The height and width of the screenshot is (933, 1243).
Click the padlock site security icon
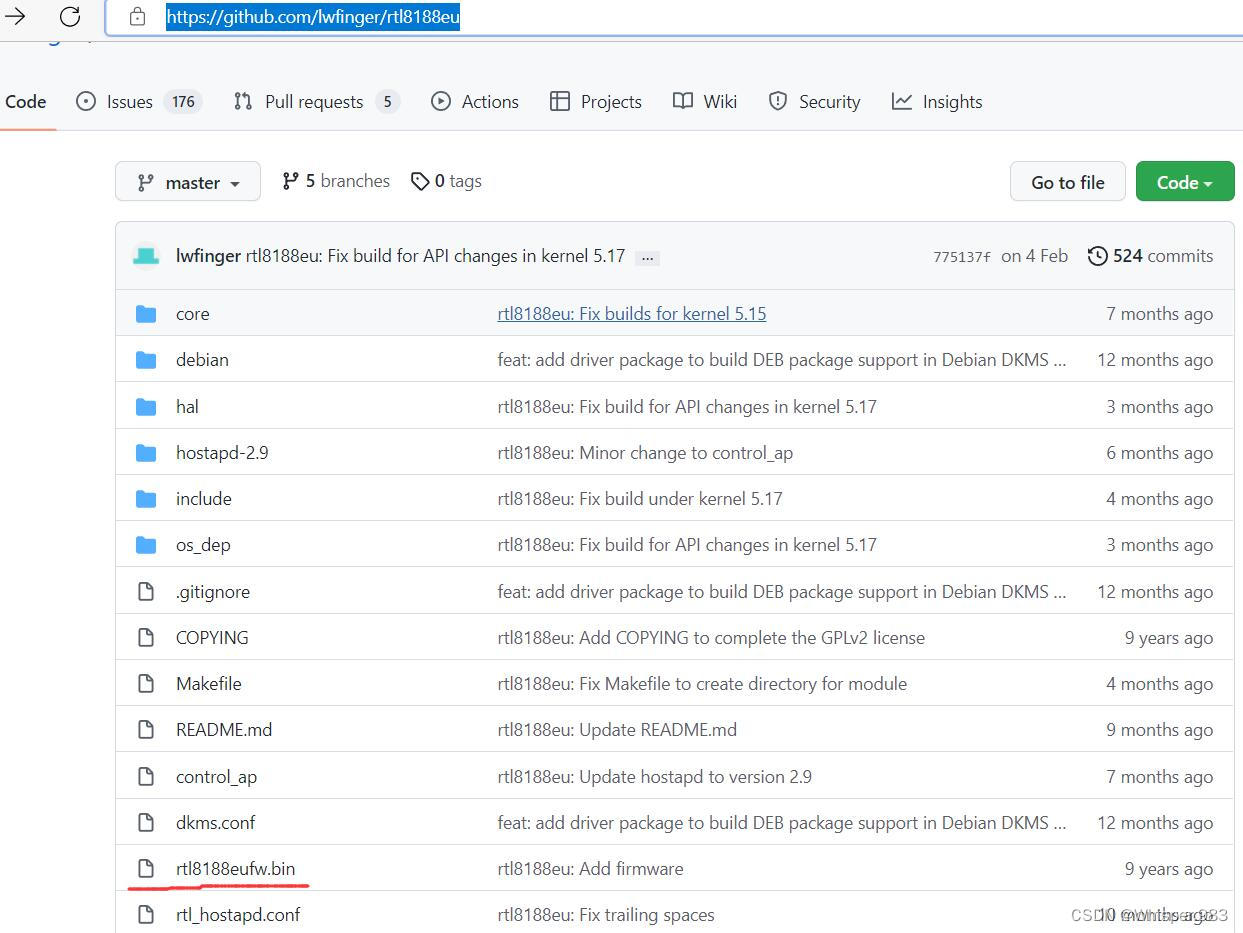tap(138, 17)
